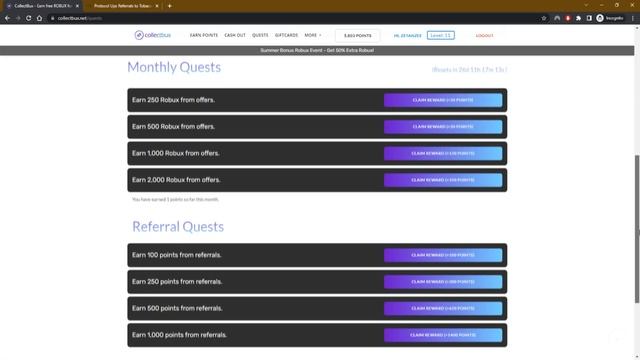Open the Giftcards menu item
This screenshot has width=640, height=360.
[286, 36]
